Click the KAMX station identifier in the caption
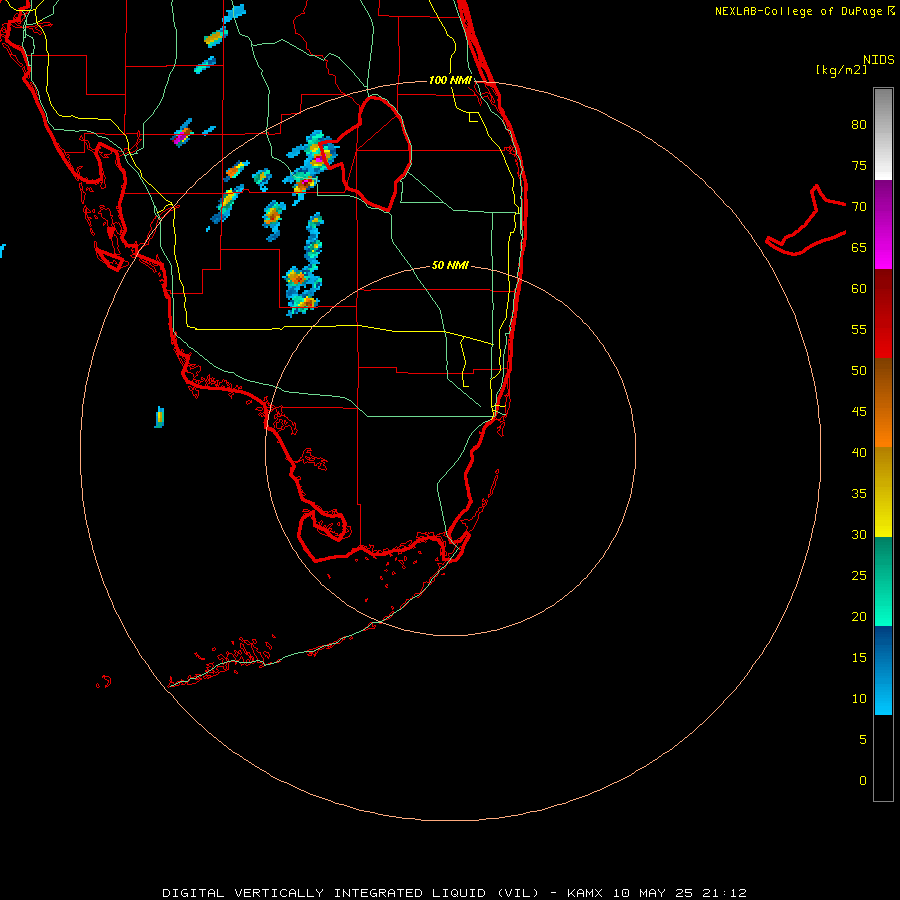This screenshot has width=900, height=900. [587, 893]
